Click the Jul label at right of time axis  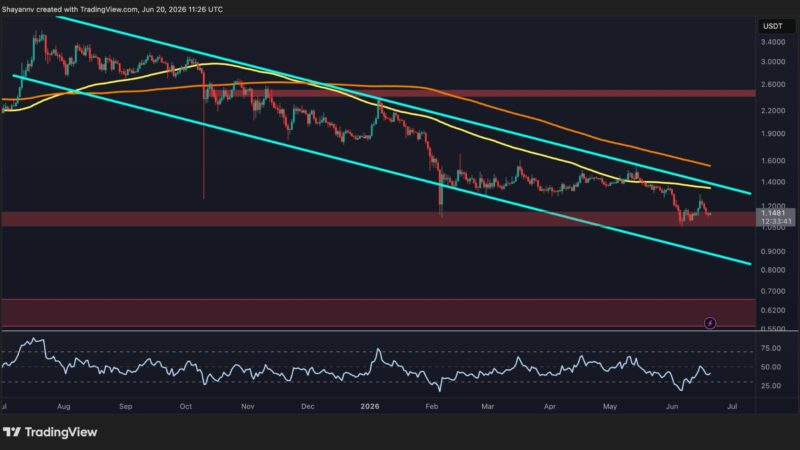tap(732, 407)
